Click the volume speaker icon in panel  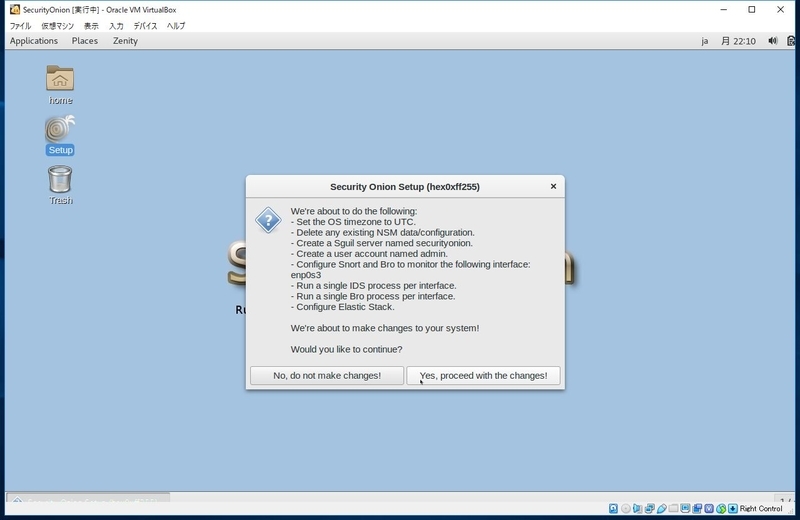(x=773, y=41)
